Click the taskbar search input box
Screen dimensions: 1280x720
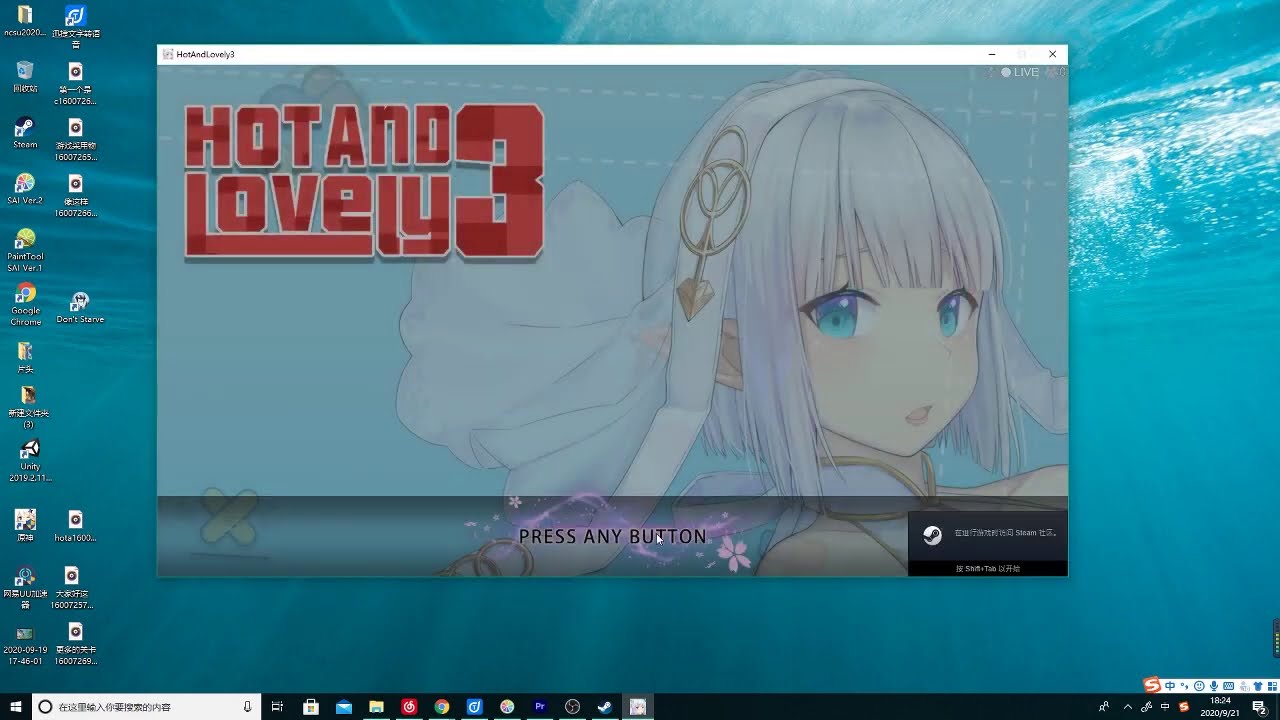point(146,707)
